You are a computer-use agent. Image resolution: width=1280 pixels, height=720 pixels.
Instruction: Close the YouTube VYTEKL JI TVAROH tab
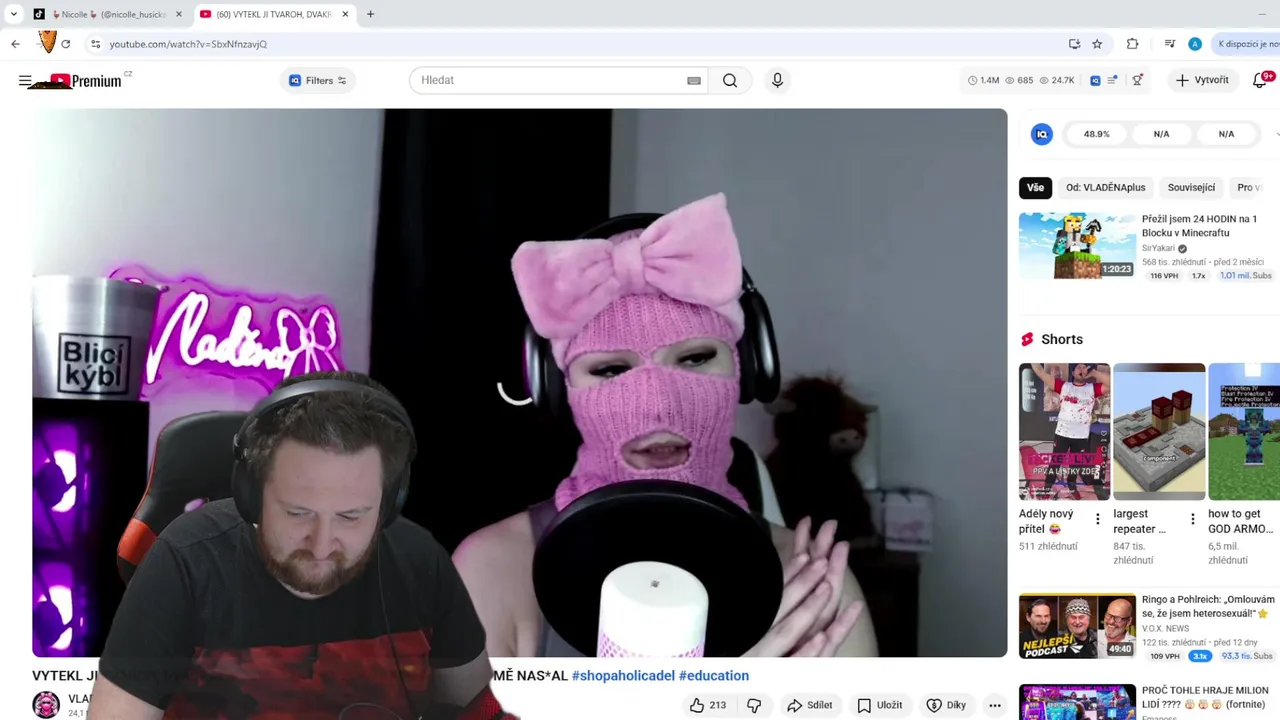point(345,14)
